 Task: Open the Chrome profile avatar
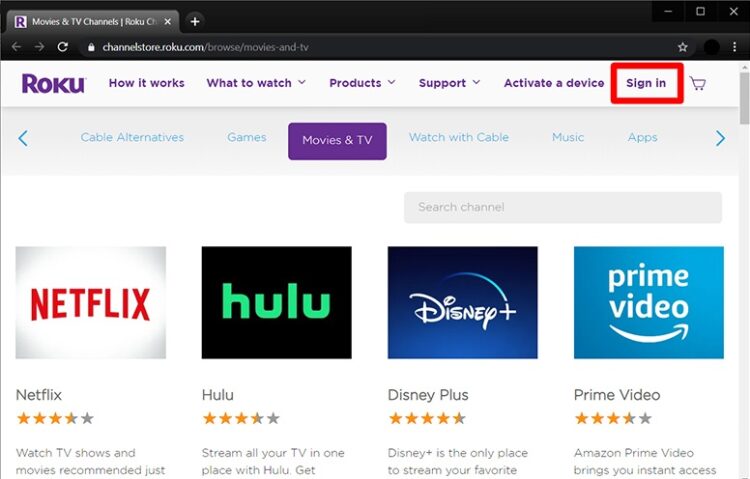(711, 47)
